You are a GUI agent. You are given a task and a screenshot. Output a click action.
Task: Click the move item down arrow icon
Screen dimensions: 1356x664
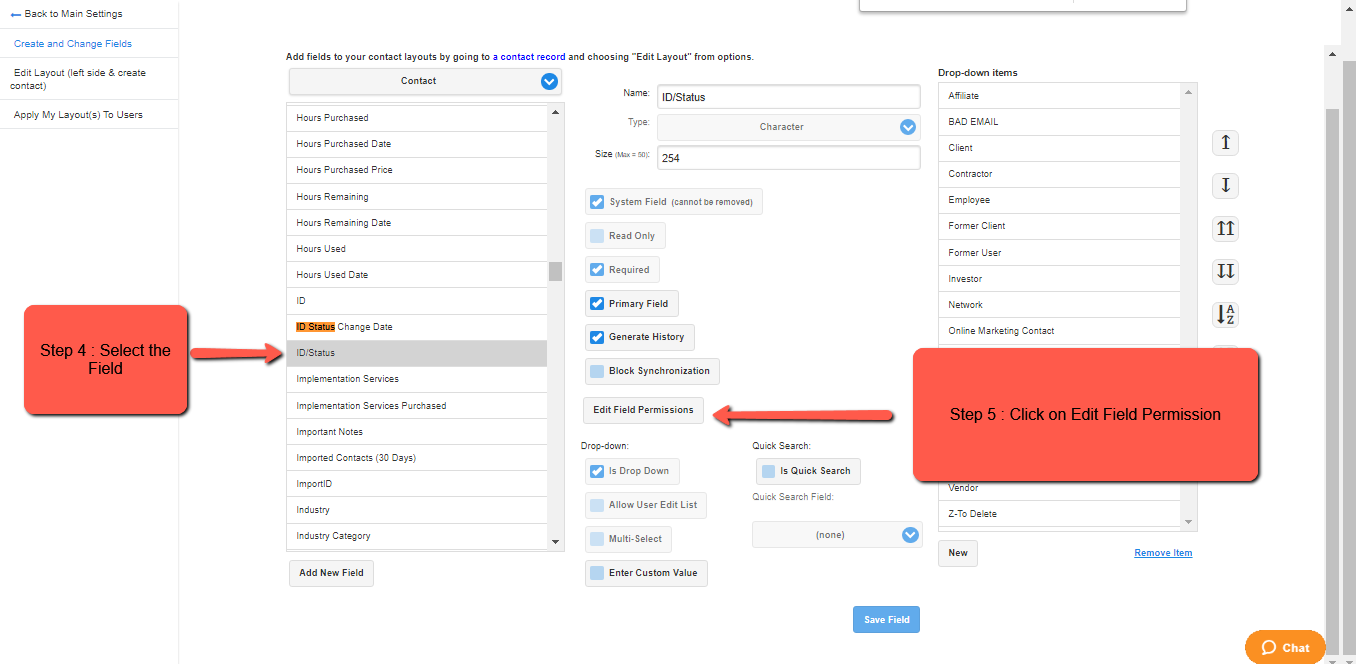pos(1225,186)
